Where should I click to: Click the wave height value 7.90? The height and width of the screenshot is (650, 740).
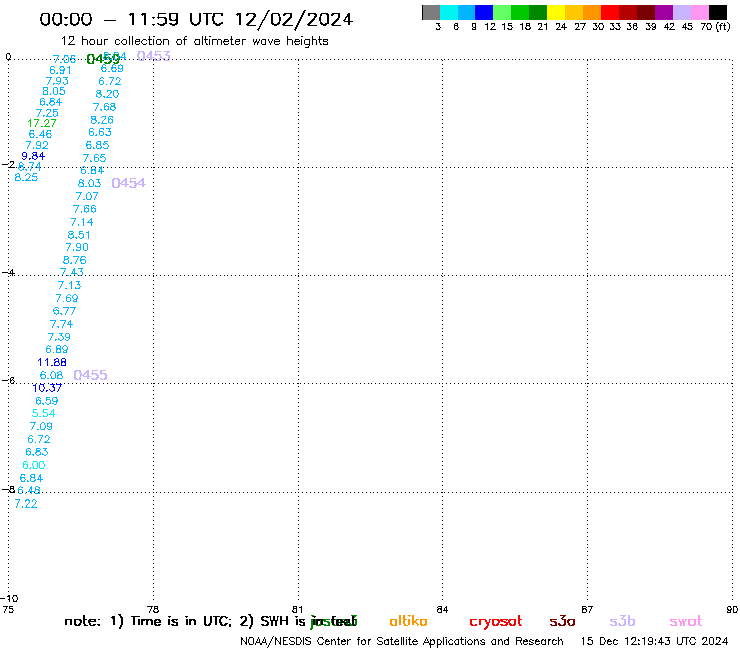(x=77, y=247)
